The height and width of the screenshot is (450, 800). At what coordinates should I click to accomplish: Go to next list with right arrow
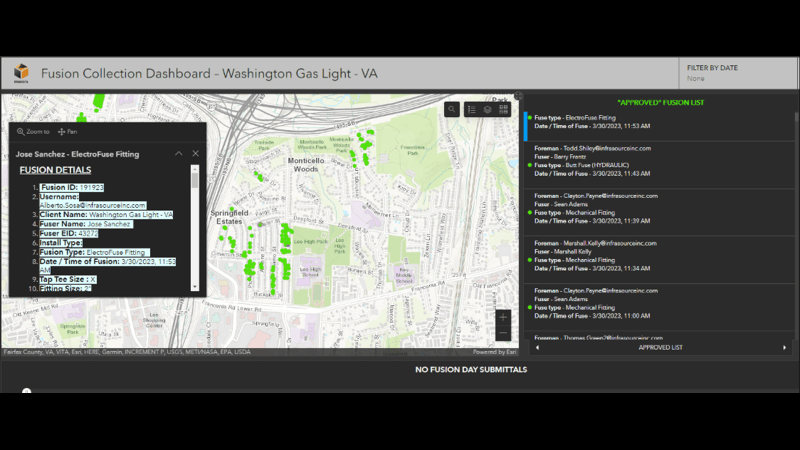pos(784,347)
